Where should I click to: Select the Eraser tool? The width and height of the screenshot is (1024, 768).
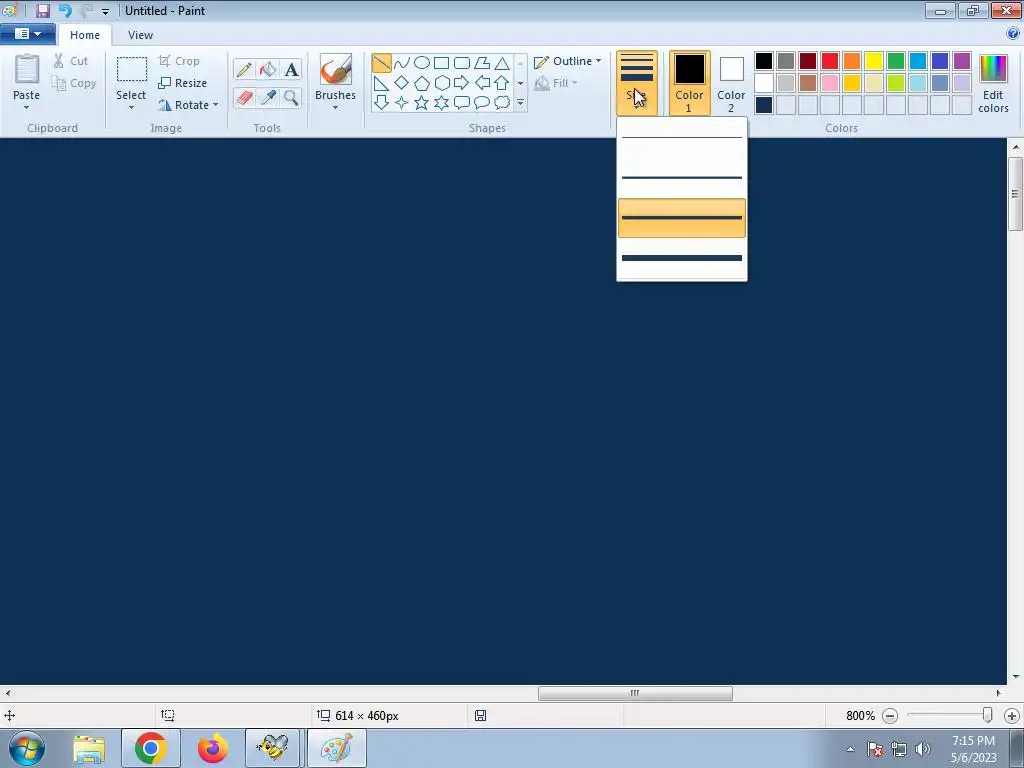click(x=244, y=97)
